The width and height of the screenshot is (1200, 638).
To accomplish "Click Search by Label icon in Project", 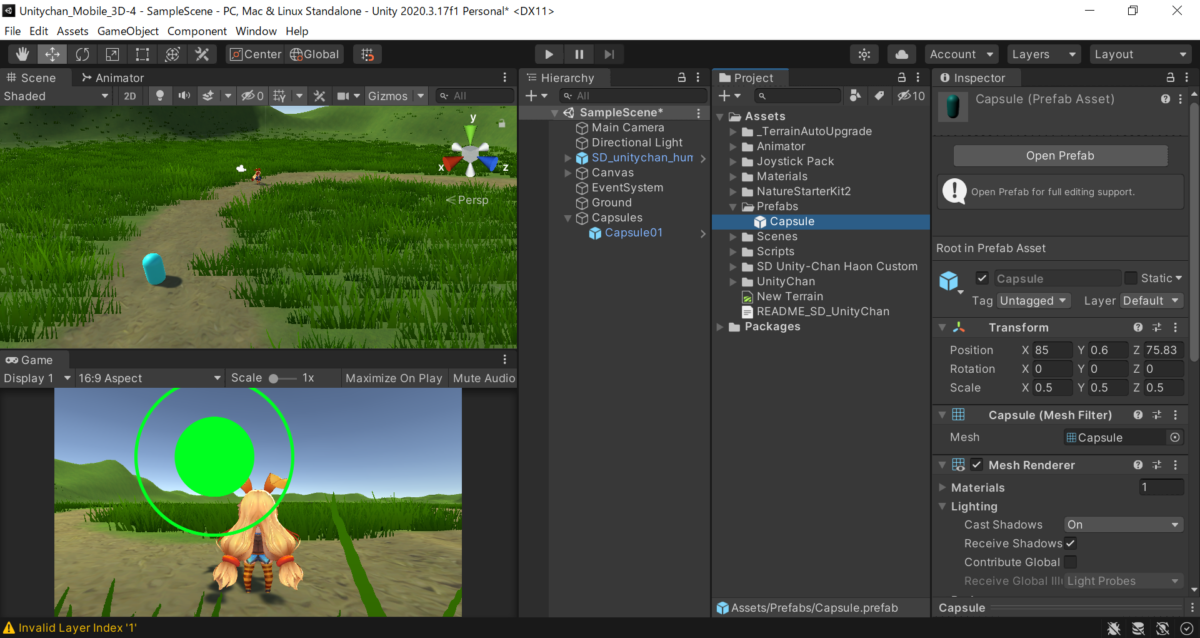I will pyautogui.click(x=879, y=96).
